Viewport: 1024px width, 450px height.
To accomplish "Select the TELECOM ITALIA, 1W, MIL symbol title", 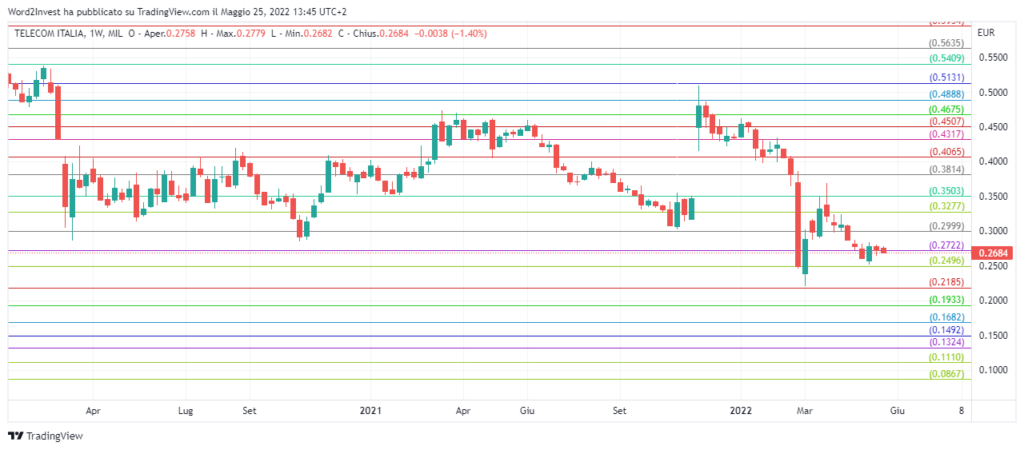I will point(69,33).
